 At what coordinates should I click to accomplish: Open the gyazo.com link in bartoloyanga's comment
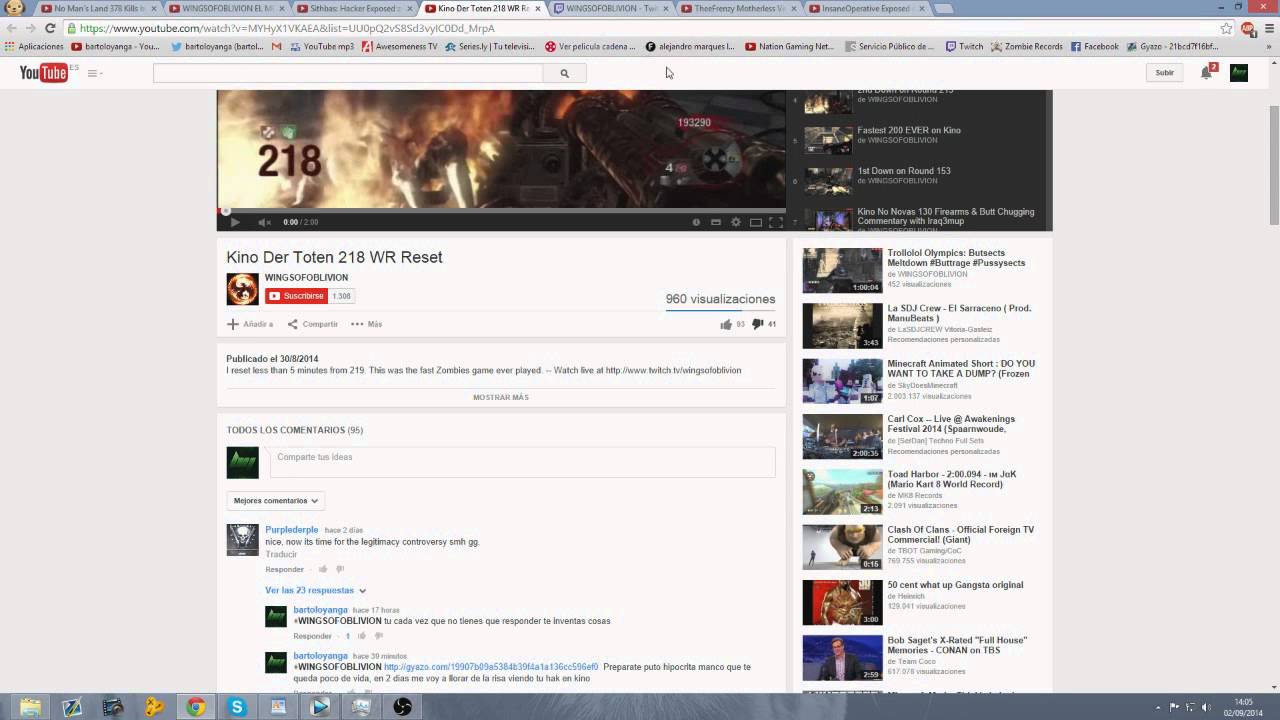491,667
